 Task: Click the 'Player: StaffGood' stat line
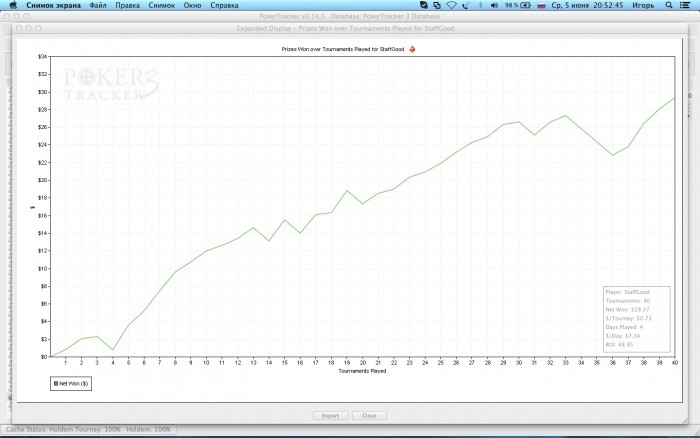click(x=627, y=292)
